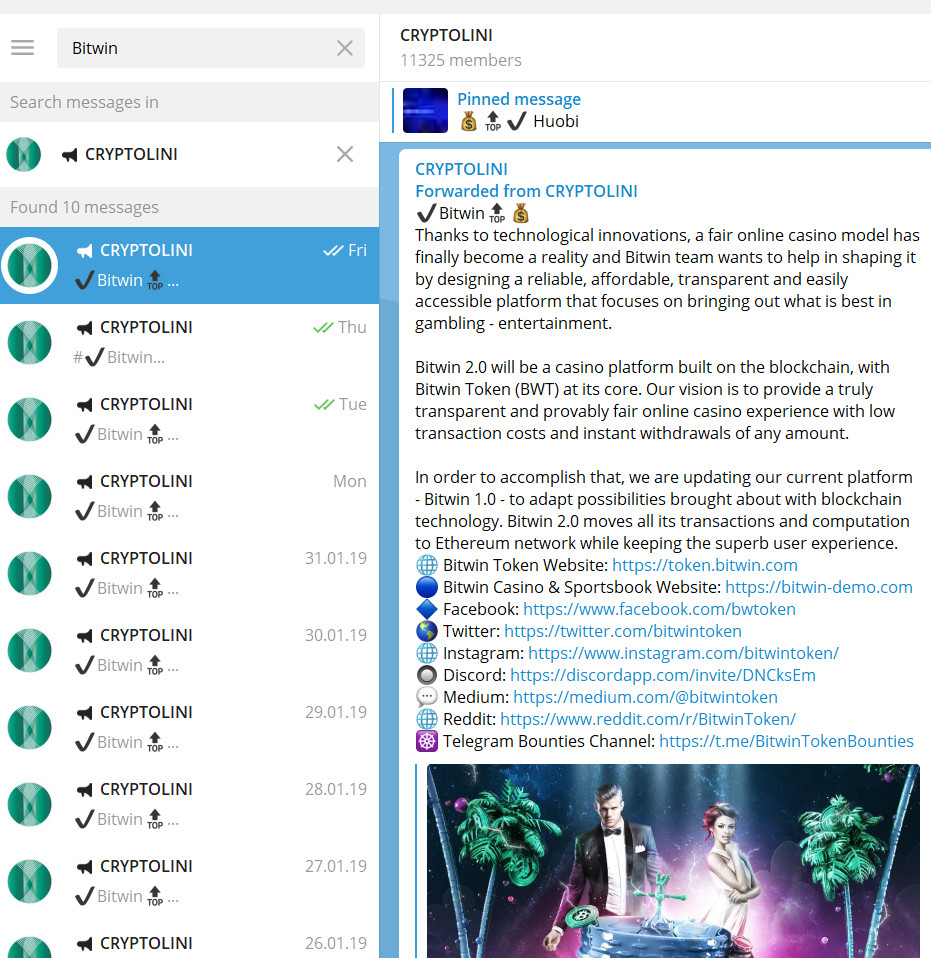Click the globe icon beside Instagram
The height and width of the screenshot is (958, 931).
(x=426, y=653)
